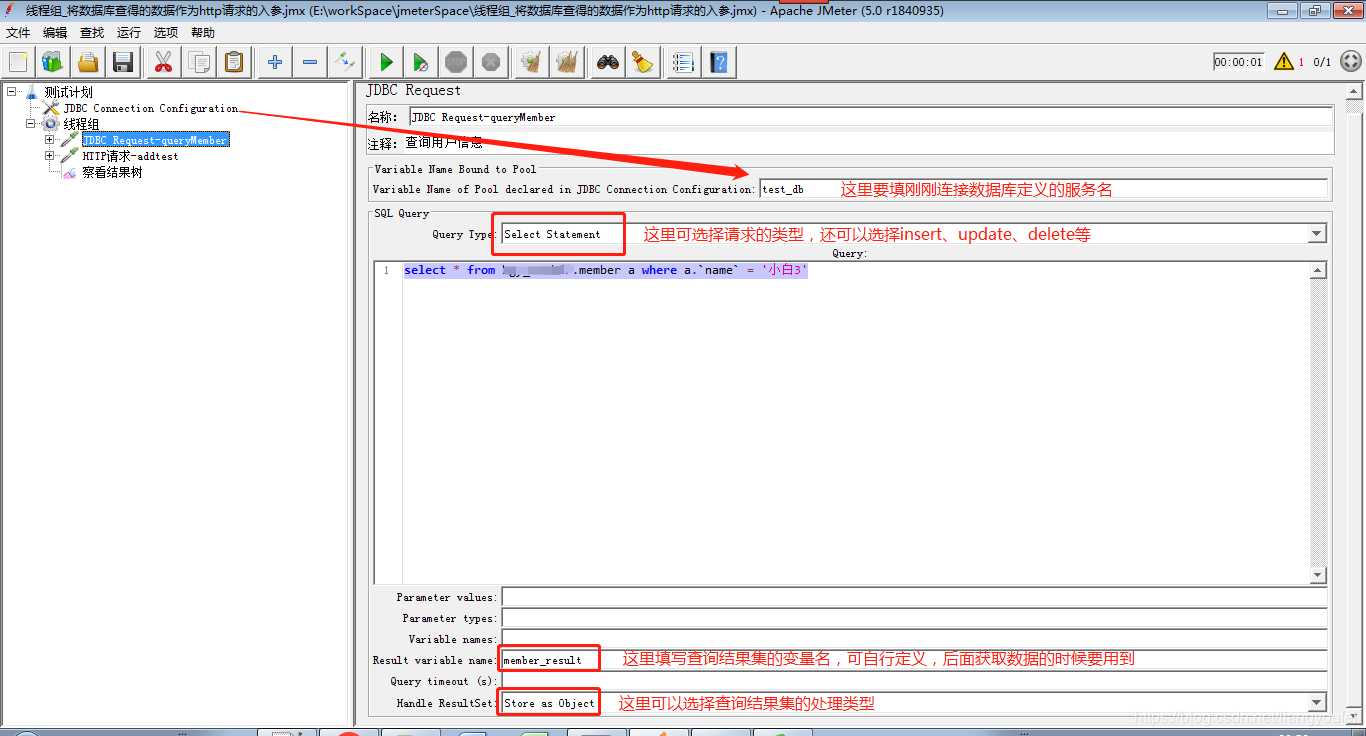Cut the selected element with scissors icon
The image size is (1366, 736).
[164, 62]
